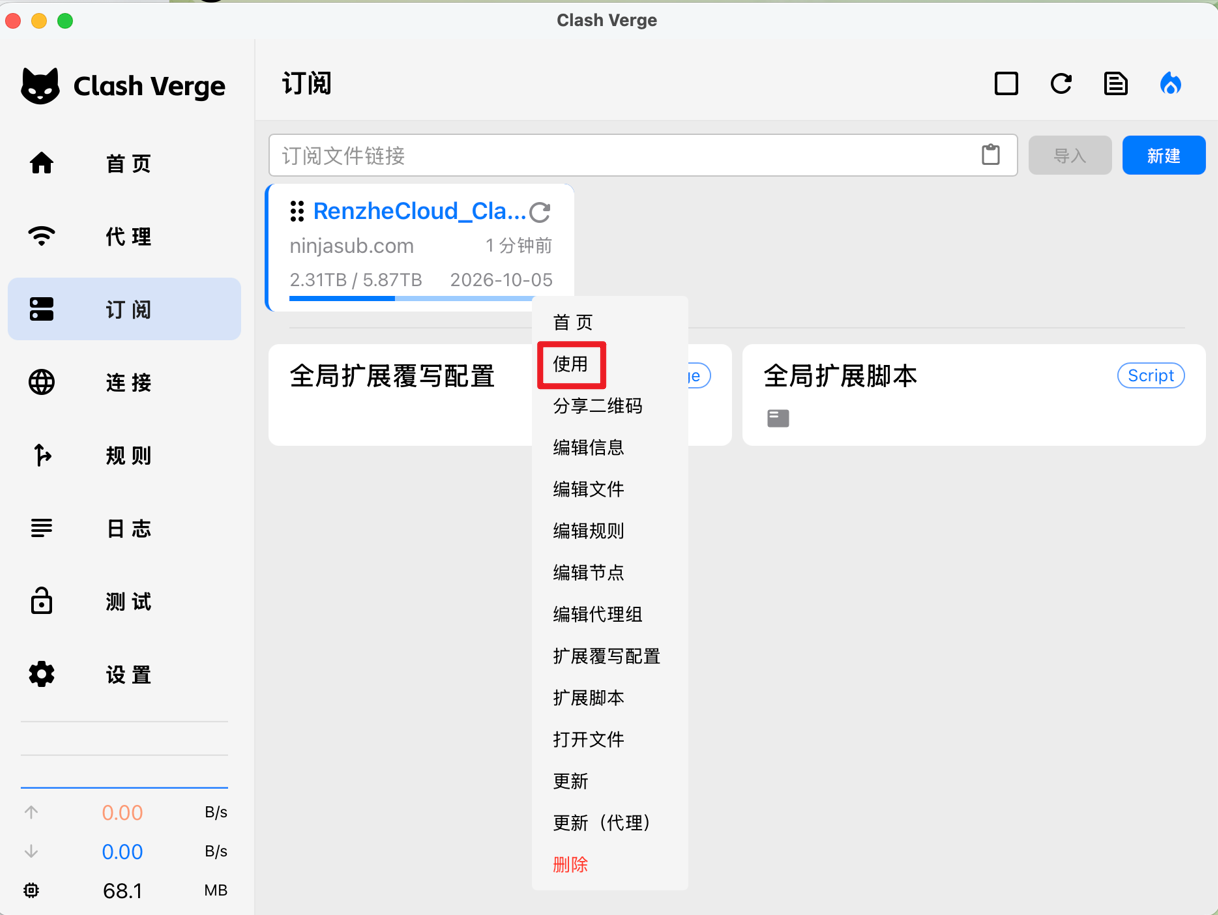Select 扩展脚本 from context menu
Screen dimensions: 1218x915
[x=610, y=698]
